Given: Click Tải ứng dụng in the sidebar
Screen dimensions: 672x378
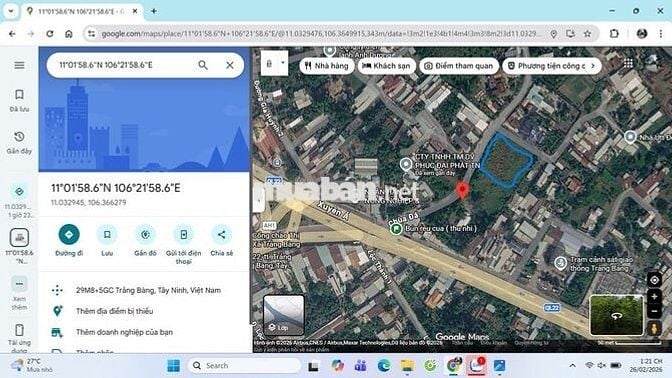Looking at the screenshot, I should point(19,339).
